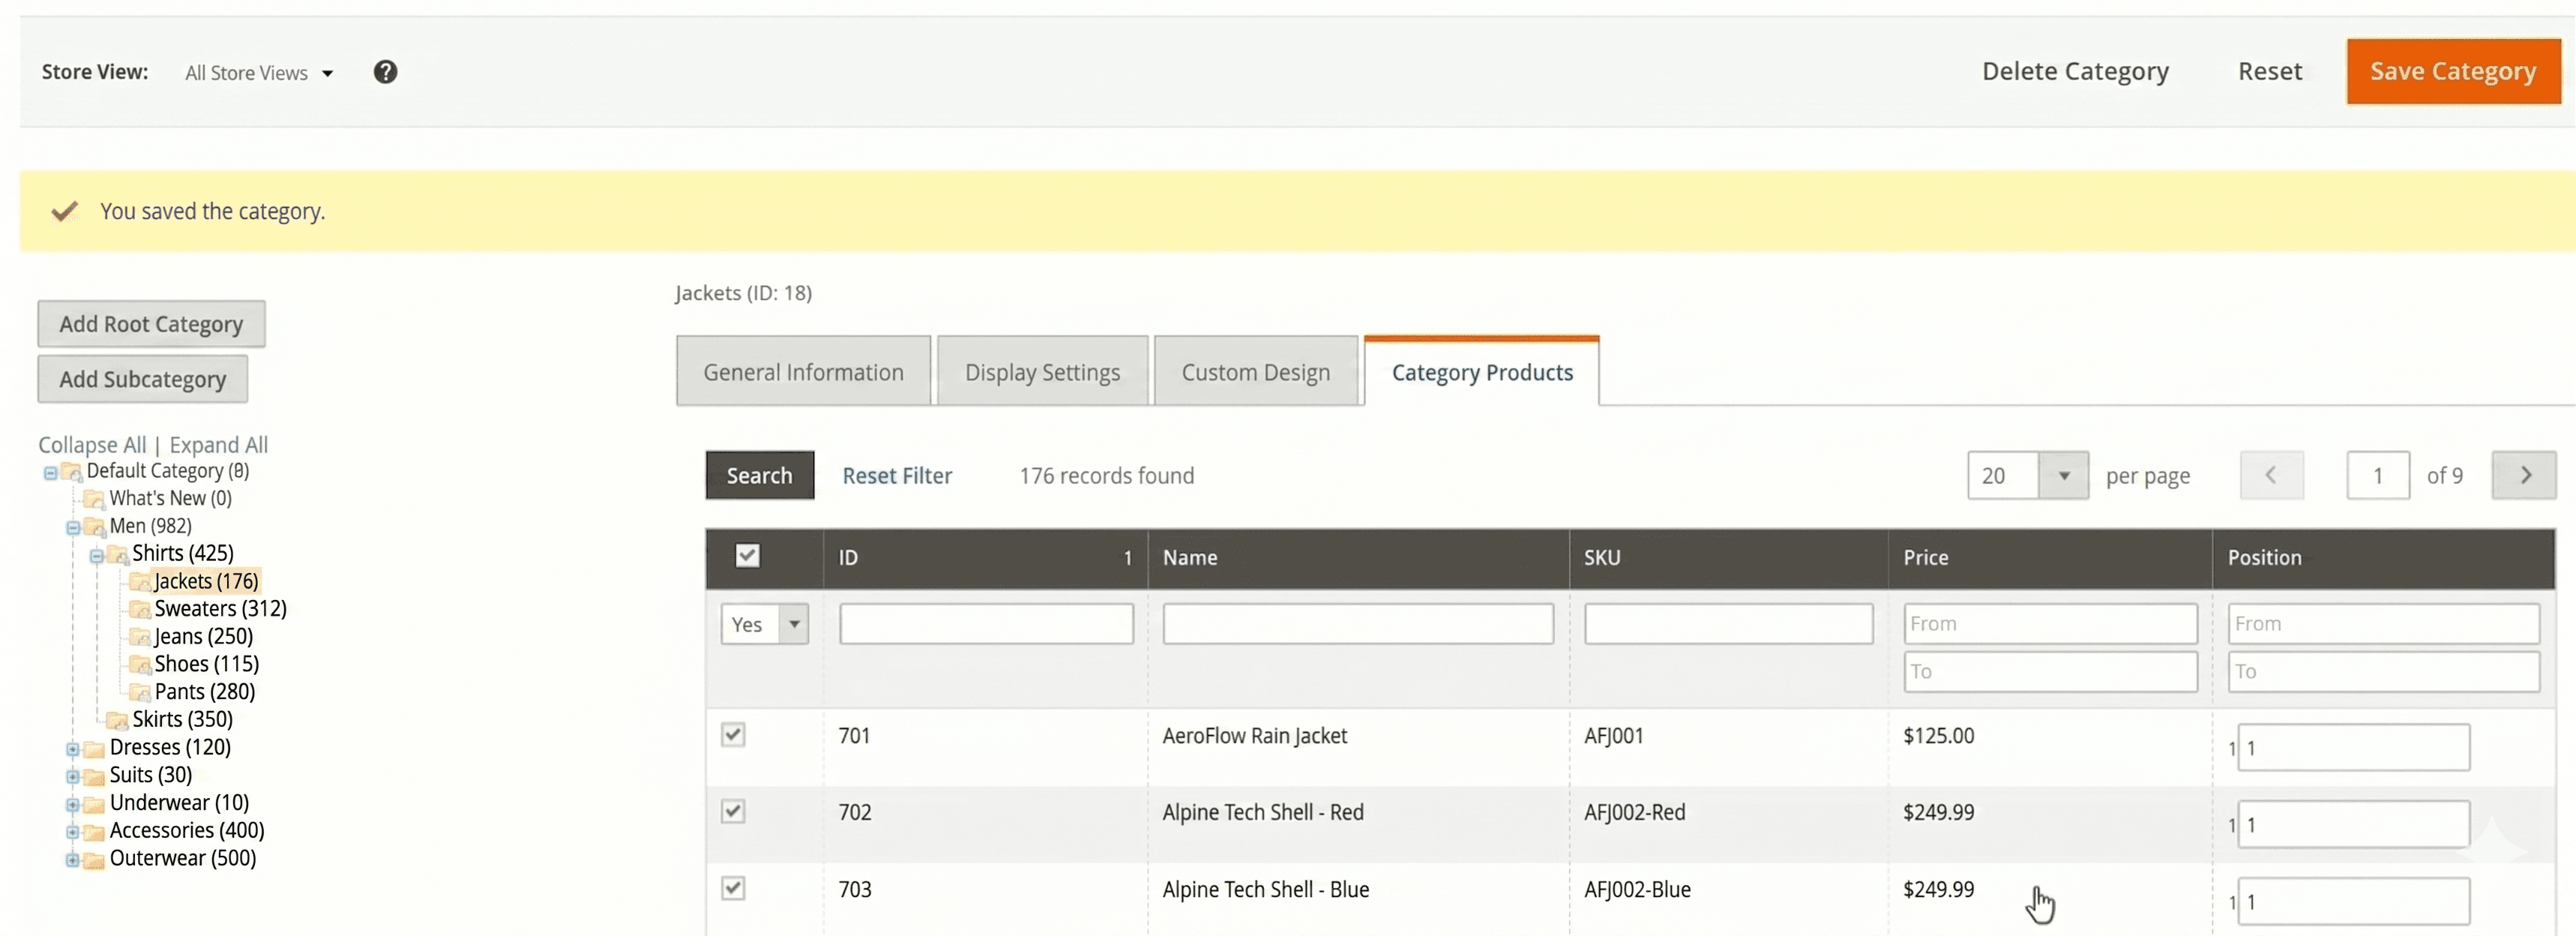
Task: Toggle the select-all checkbox in grid header
Action: (748, 556)
